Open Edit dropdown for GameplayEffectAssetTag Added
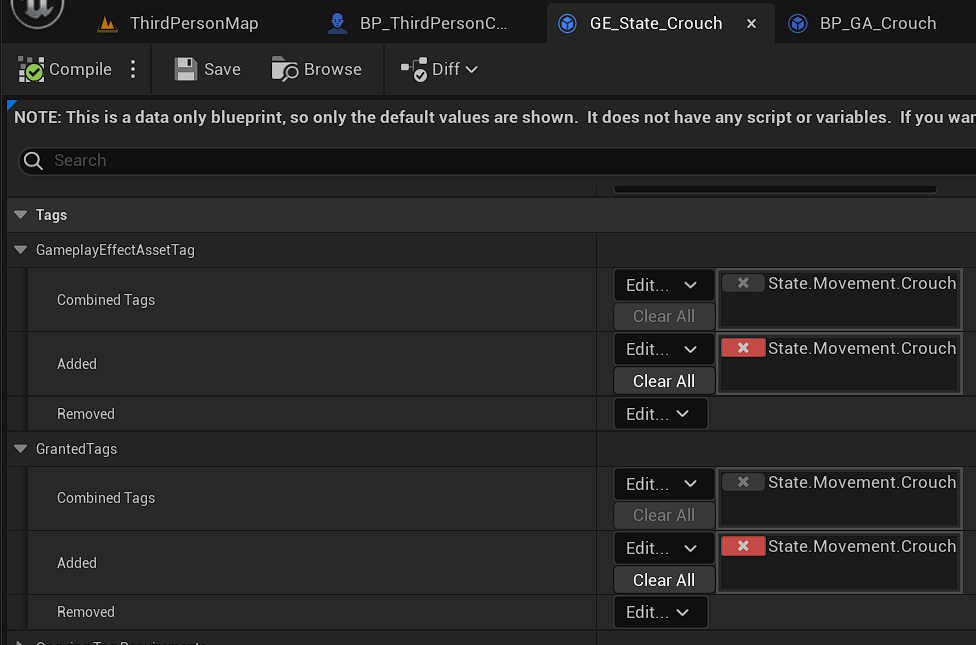 (664, 349)
